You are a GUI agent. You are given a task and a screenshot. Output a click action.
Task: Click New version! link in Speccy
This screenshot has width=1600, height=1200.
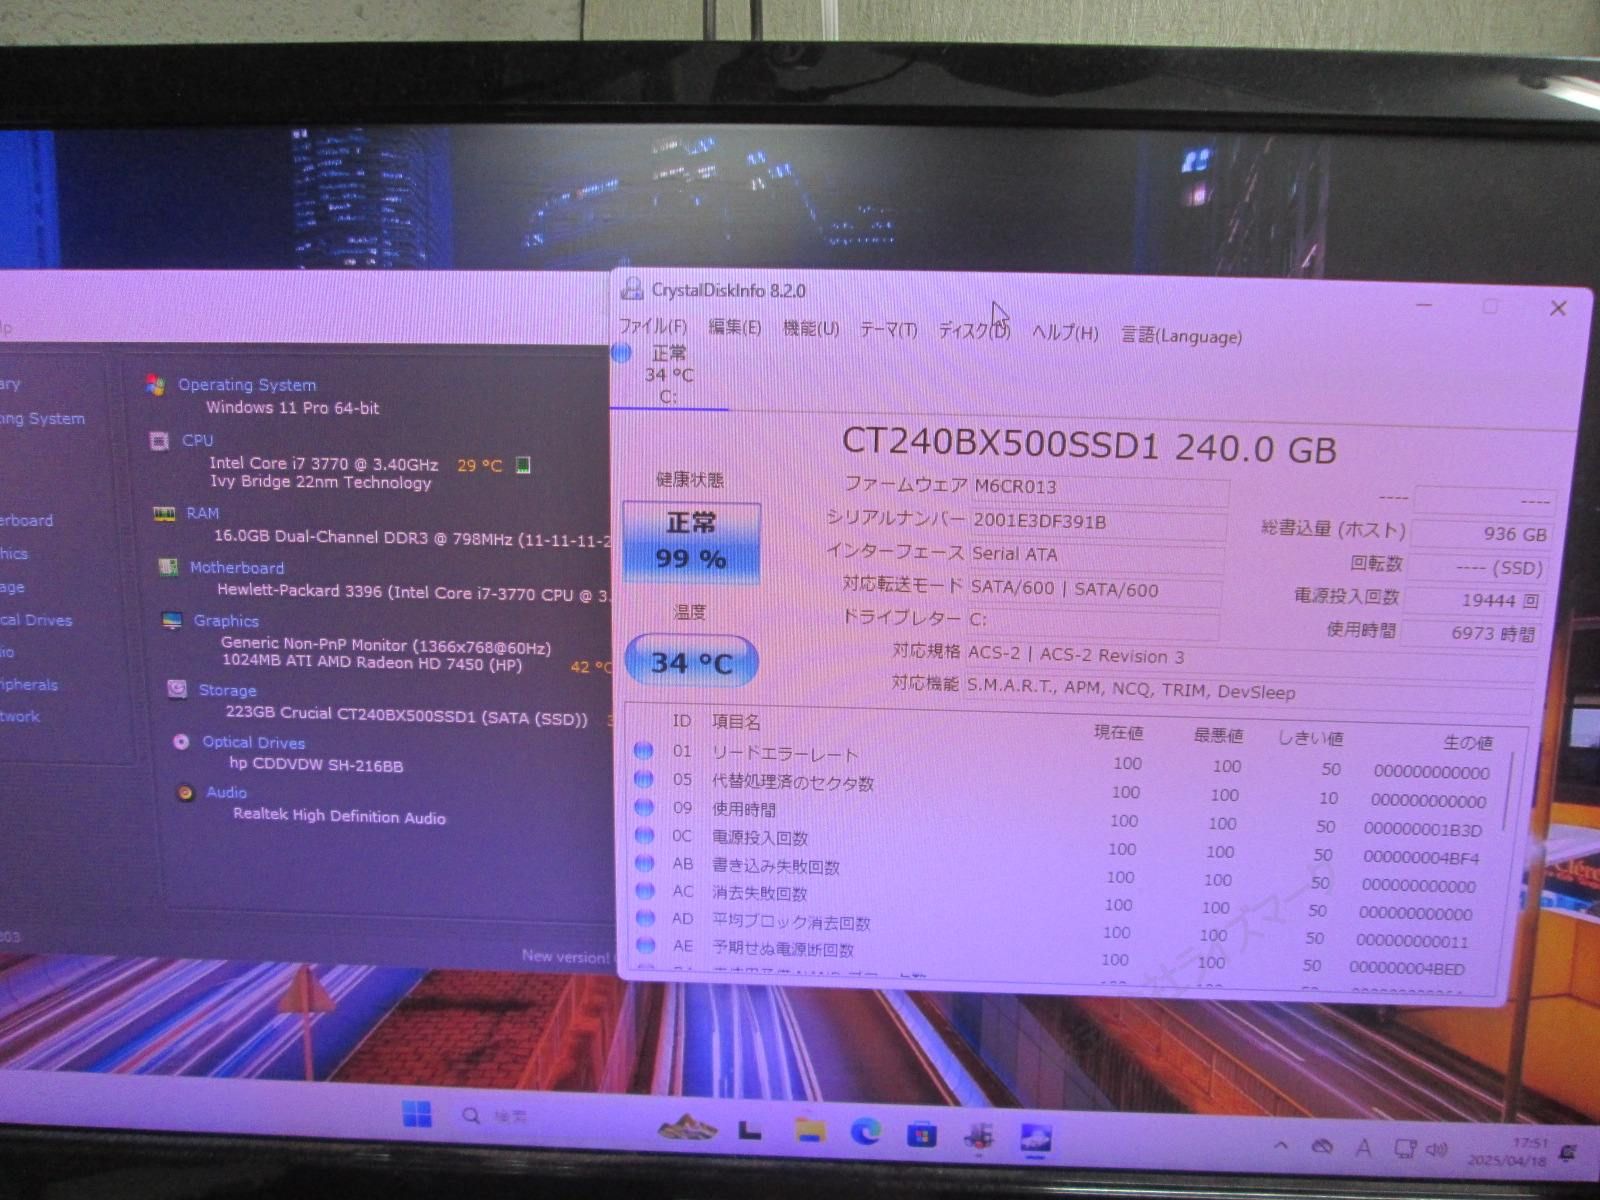pos(565,957)
